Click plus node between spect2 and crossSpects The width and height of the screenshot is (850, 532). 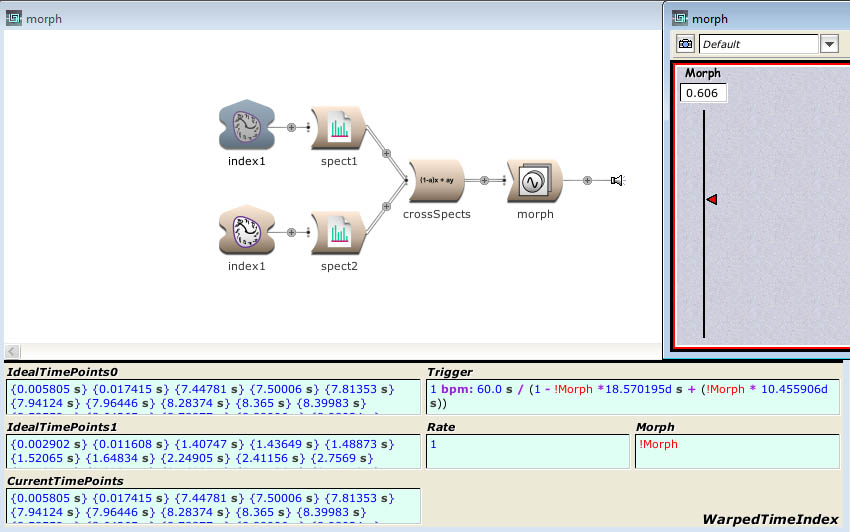click(387, 207)
